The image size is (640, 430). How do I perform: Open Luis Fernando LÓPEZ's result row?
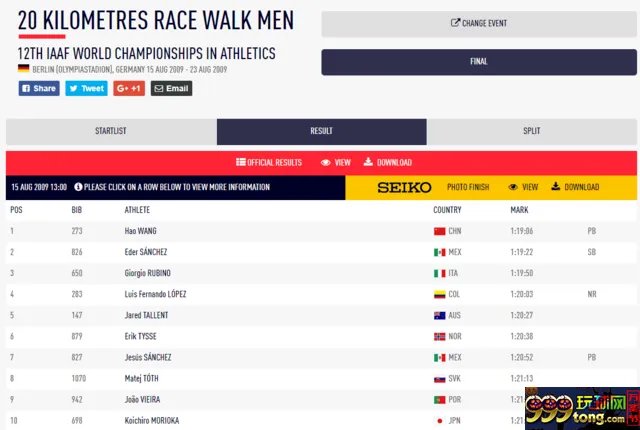click(x=321, y=295)
